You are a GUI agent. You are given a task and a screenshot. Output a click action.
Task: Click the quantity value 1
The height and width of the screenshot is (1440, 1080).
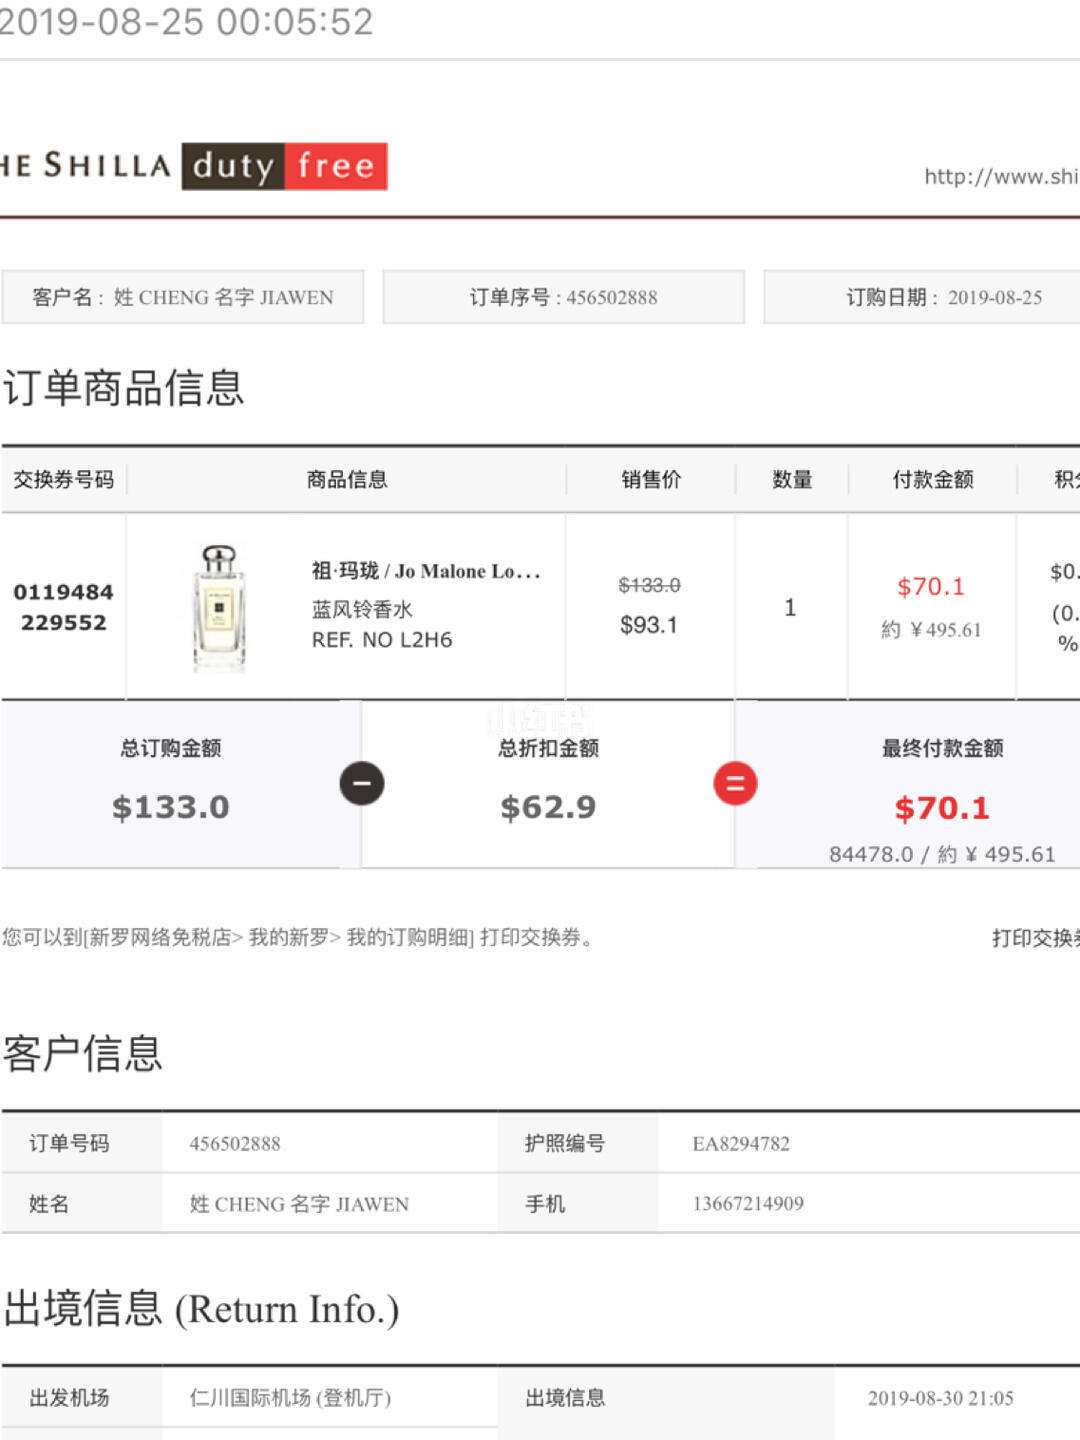click(x=790, y=607)
